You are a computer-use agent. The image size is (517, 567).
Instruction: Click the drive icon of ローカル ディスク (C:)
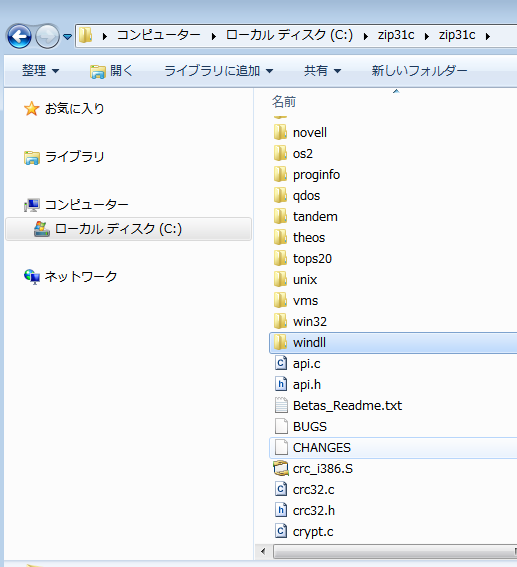coord(42,229)
